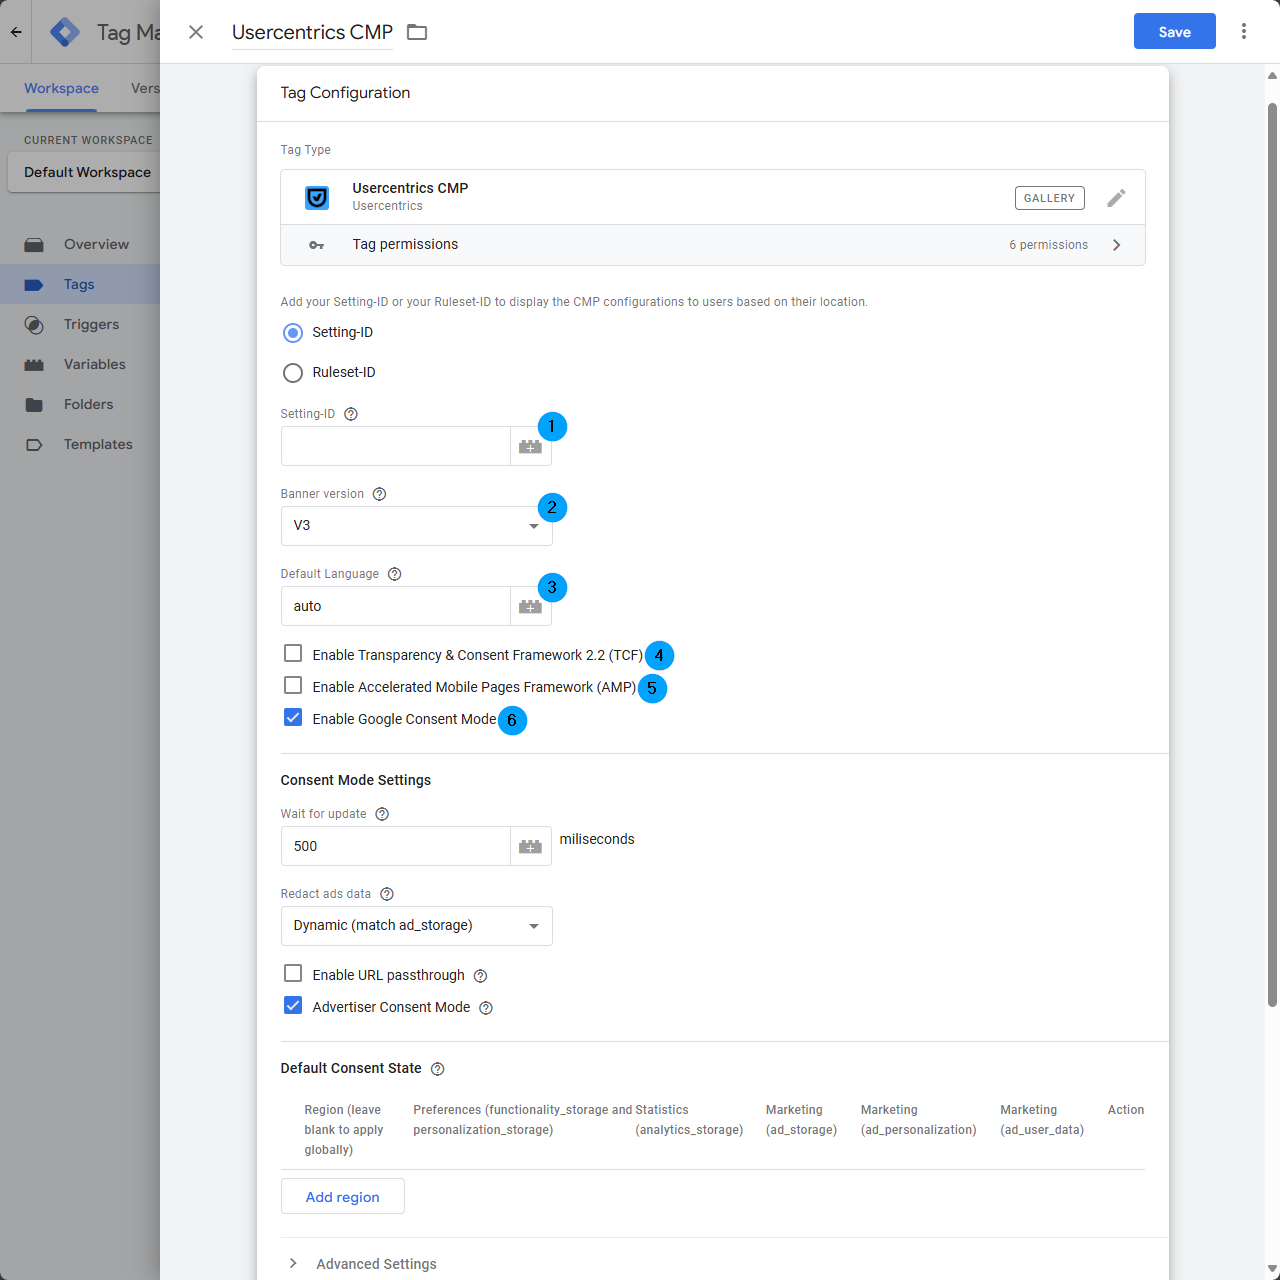The width and height of the screenshot is (1280, 1280).
Task: Open the three-dot more actions menu
Action: 1244,32
